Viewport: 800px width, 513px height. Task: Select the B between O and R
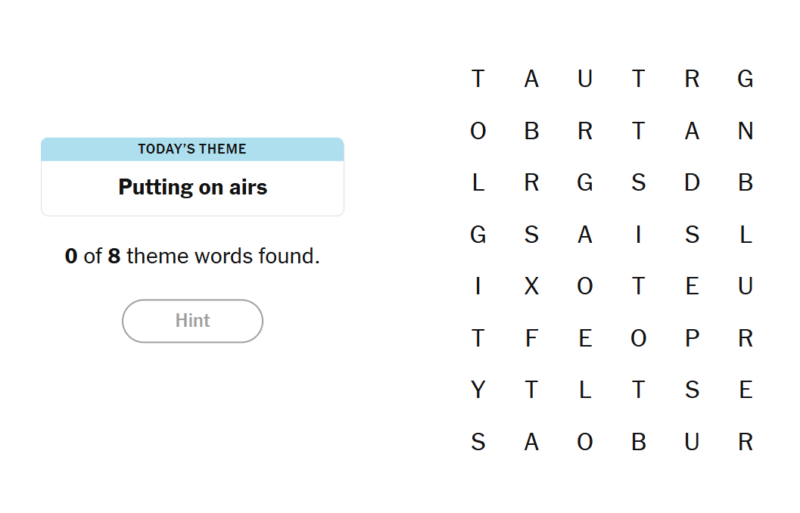point(531,131)
